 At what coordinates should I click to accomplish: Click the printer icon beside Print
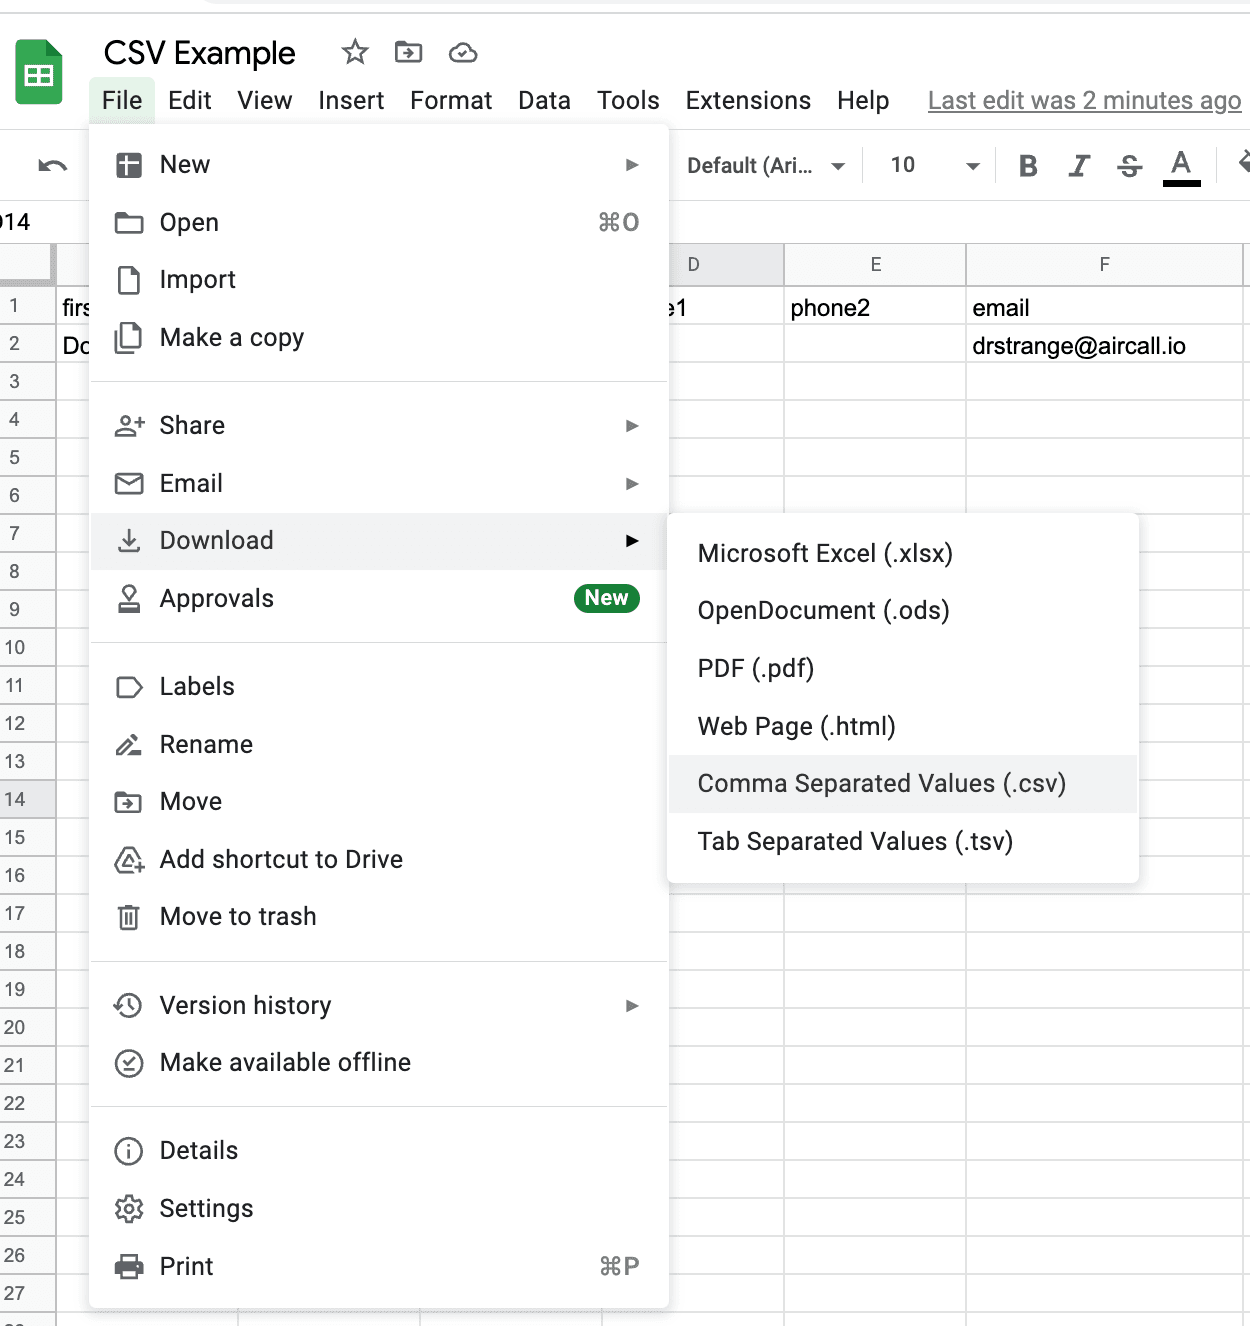point(129,1265)
